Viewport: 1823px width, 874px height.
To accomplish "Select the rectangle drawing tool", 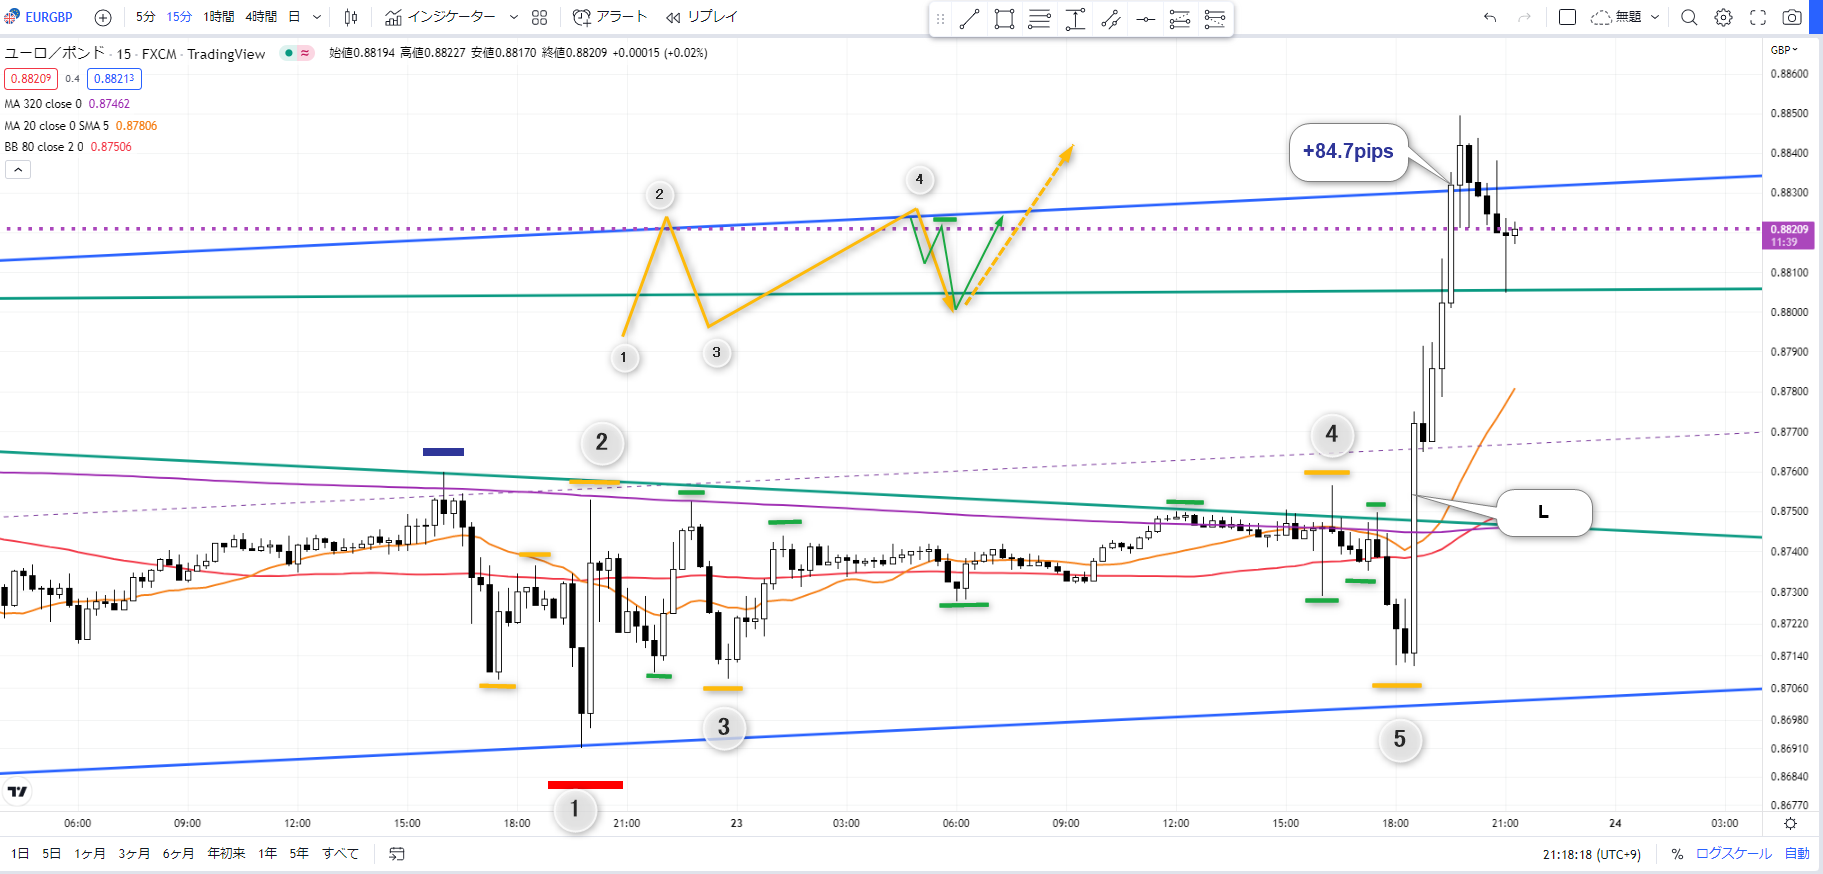I will tap(1004, 19).
